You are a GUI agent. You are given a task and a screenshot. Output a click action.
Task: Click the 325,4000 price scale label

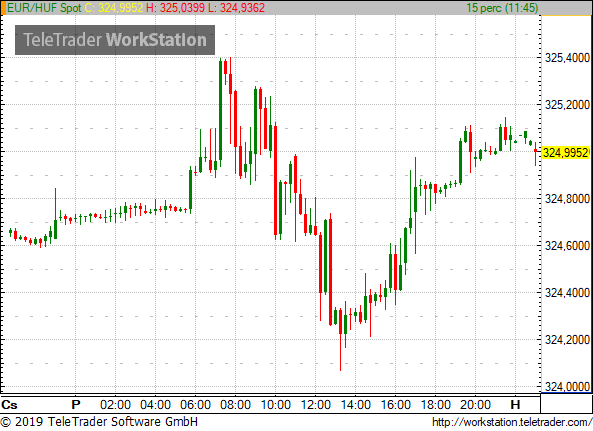click(567, 58)
